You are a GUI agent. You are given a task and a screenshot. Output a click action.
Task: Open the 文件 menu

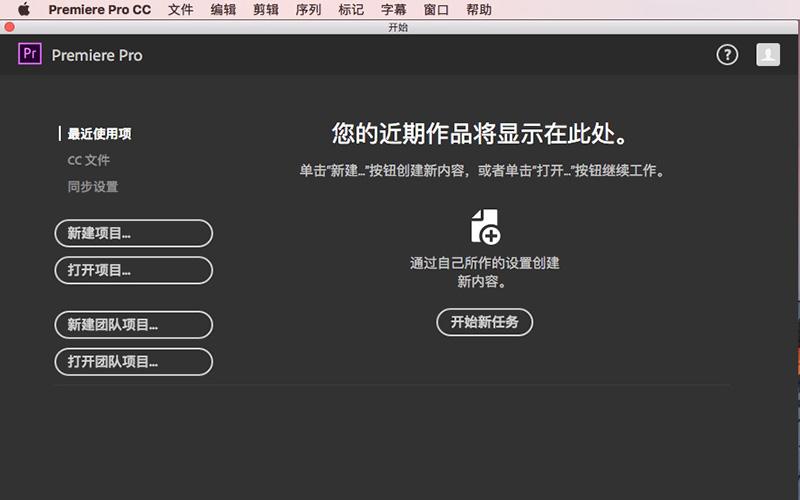(x=181, y=9)
